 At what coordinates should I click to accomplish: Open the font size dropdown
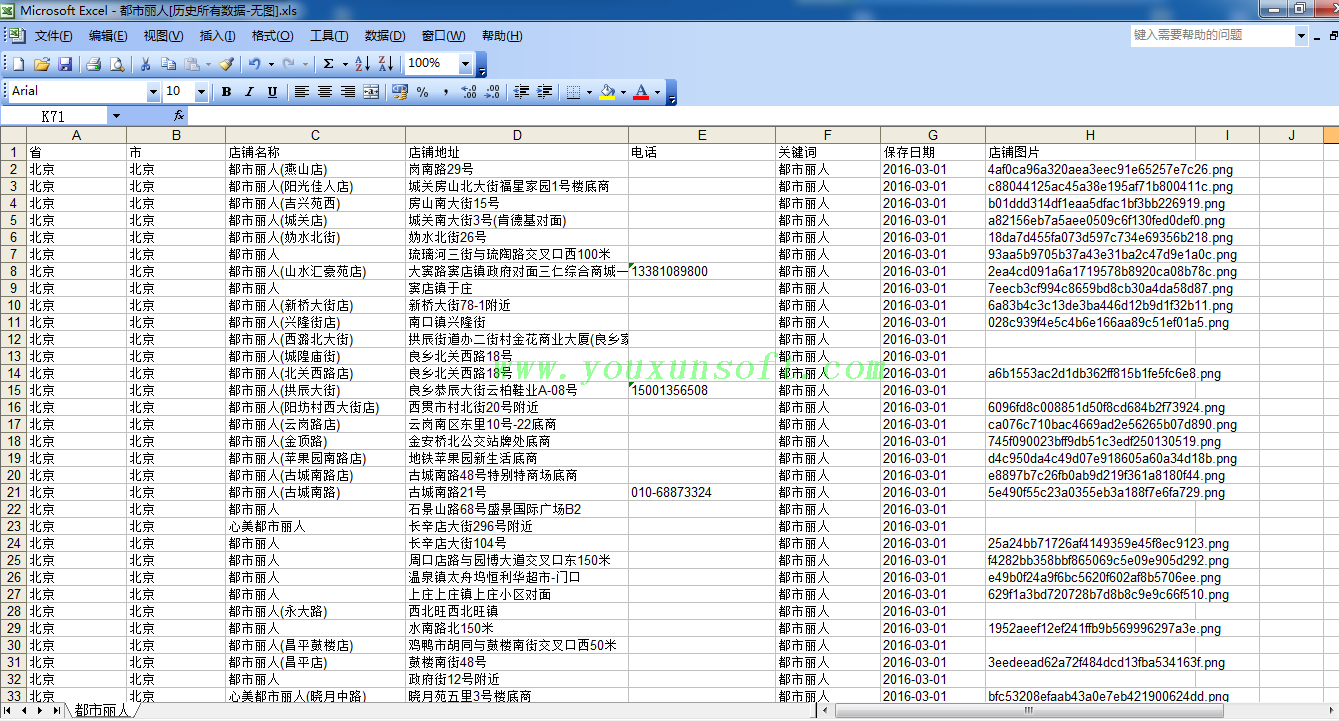tap(201, 92)
